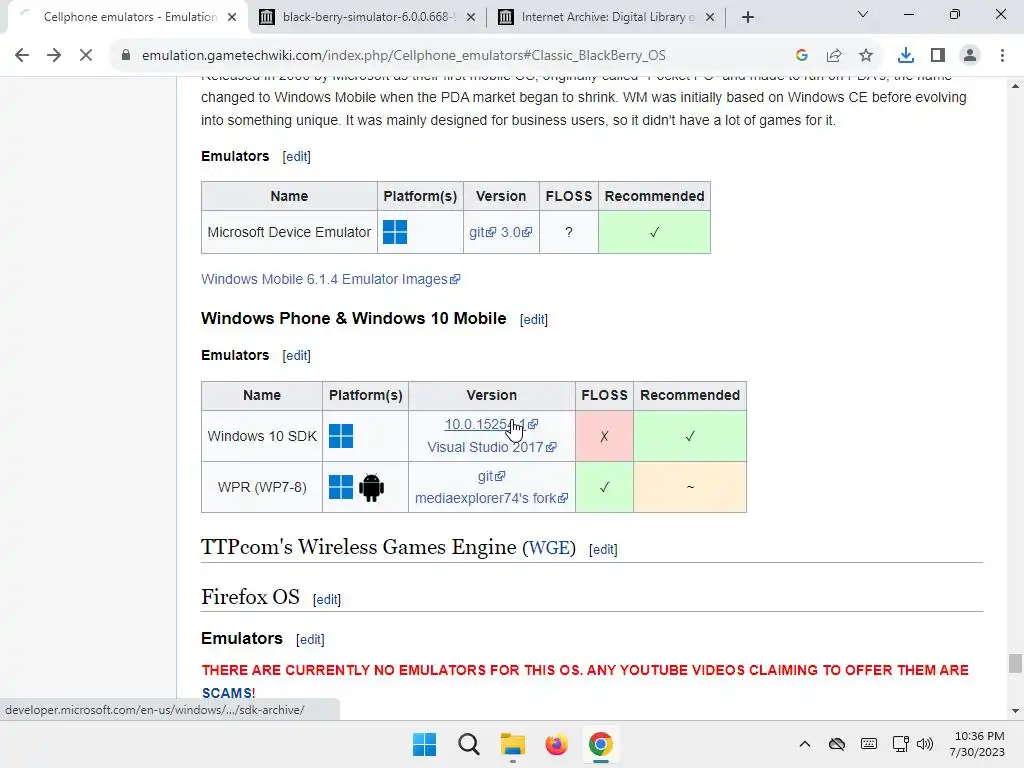The height and width of the screenshot is (768, 1024).
Task: Select the Windows 10 SDK name cell
Action: tap(262, 436)
